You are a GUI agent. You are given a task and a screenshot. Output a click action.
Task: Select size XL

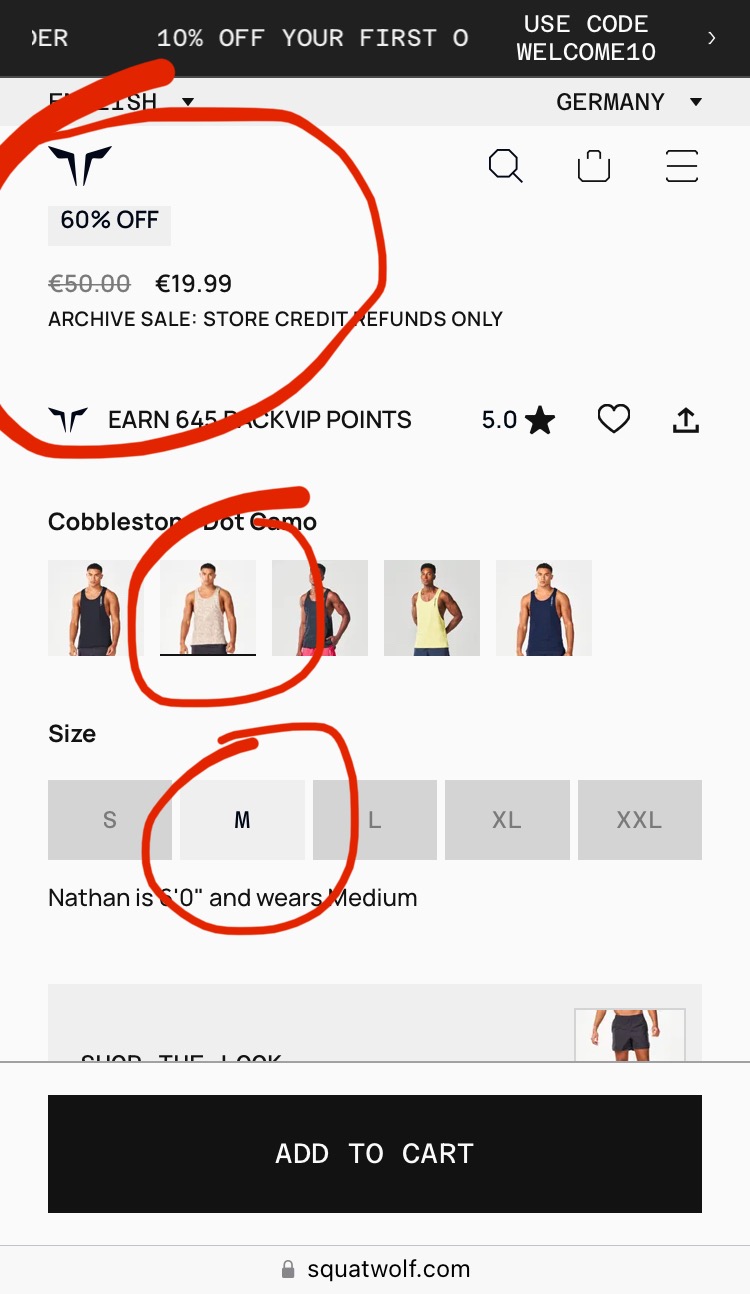[x=507, y=820]
